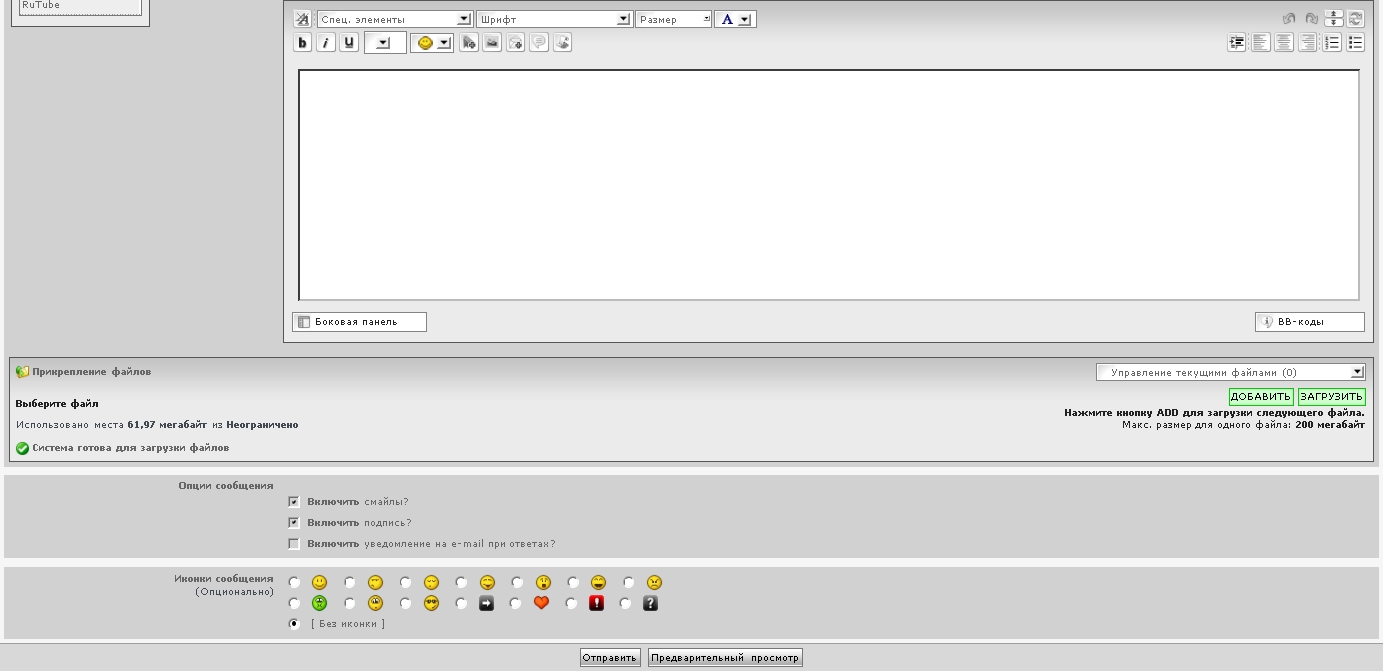Select the heart message icon radio button
Image resolution: width=1383 pixels, height=671 pixels.
515,604
